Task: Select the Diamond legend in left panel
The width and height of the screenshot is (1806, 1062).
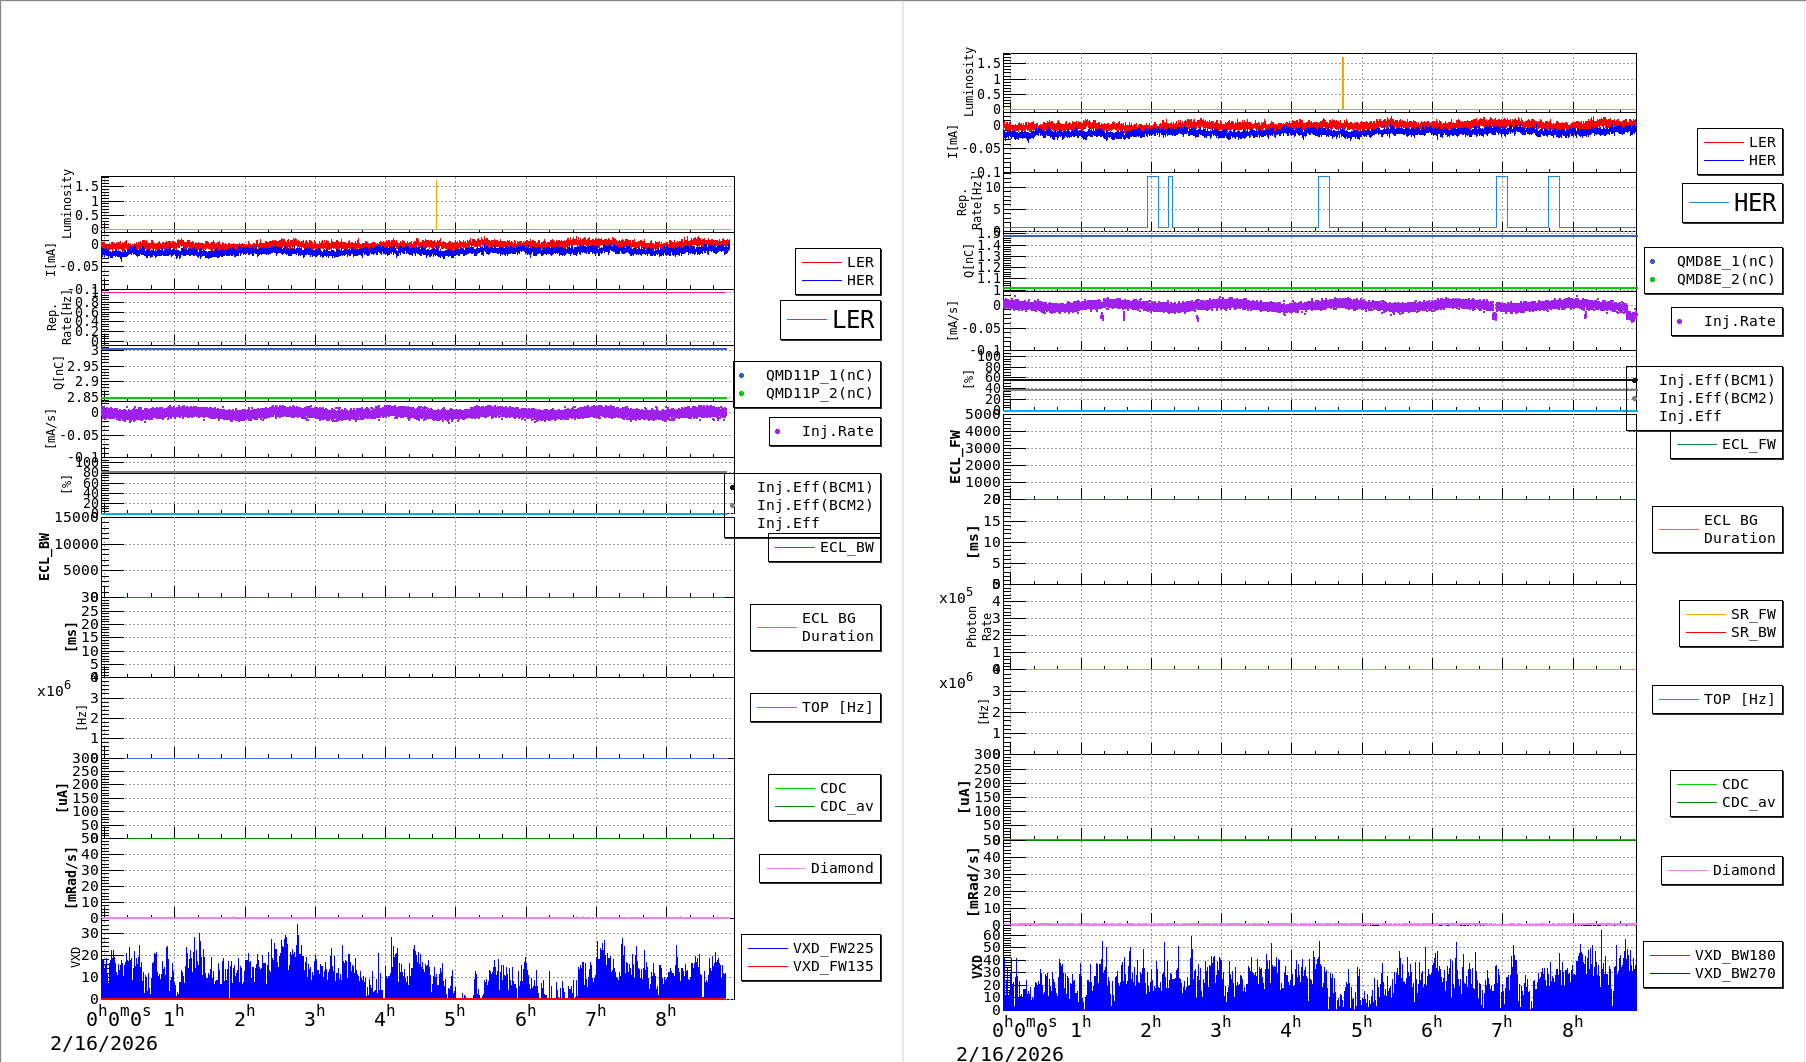Action: (821, 868)
